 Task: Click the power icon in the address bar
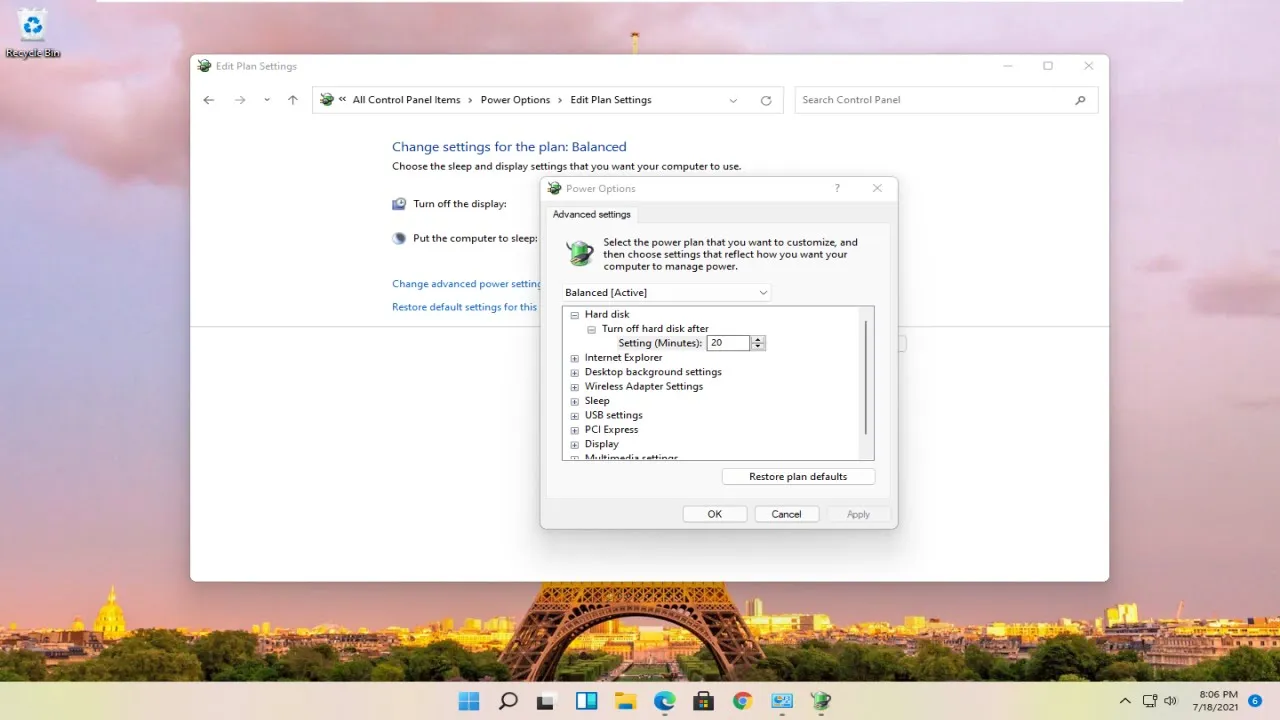[x=327, y=100]
